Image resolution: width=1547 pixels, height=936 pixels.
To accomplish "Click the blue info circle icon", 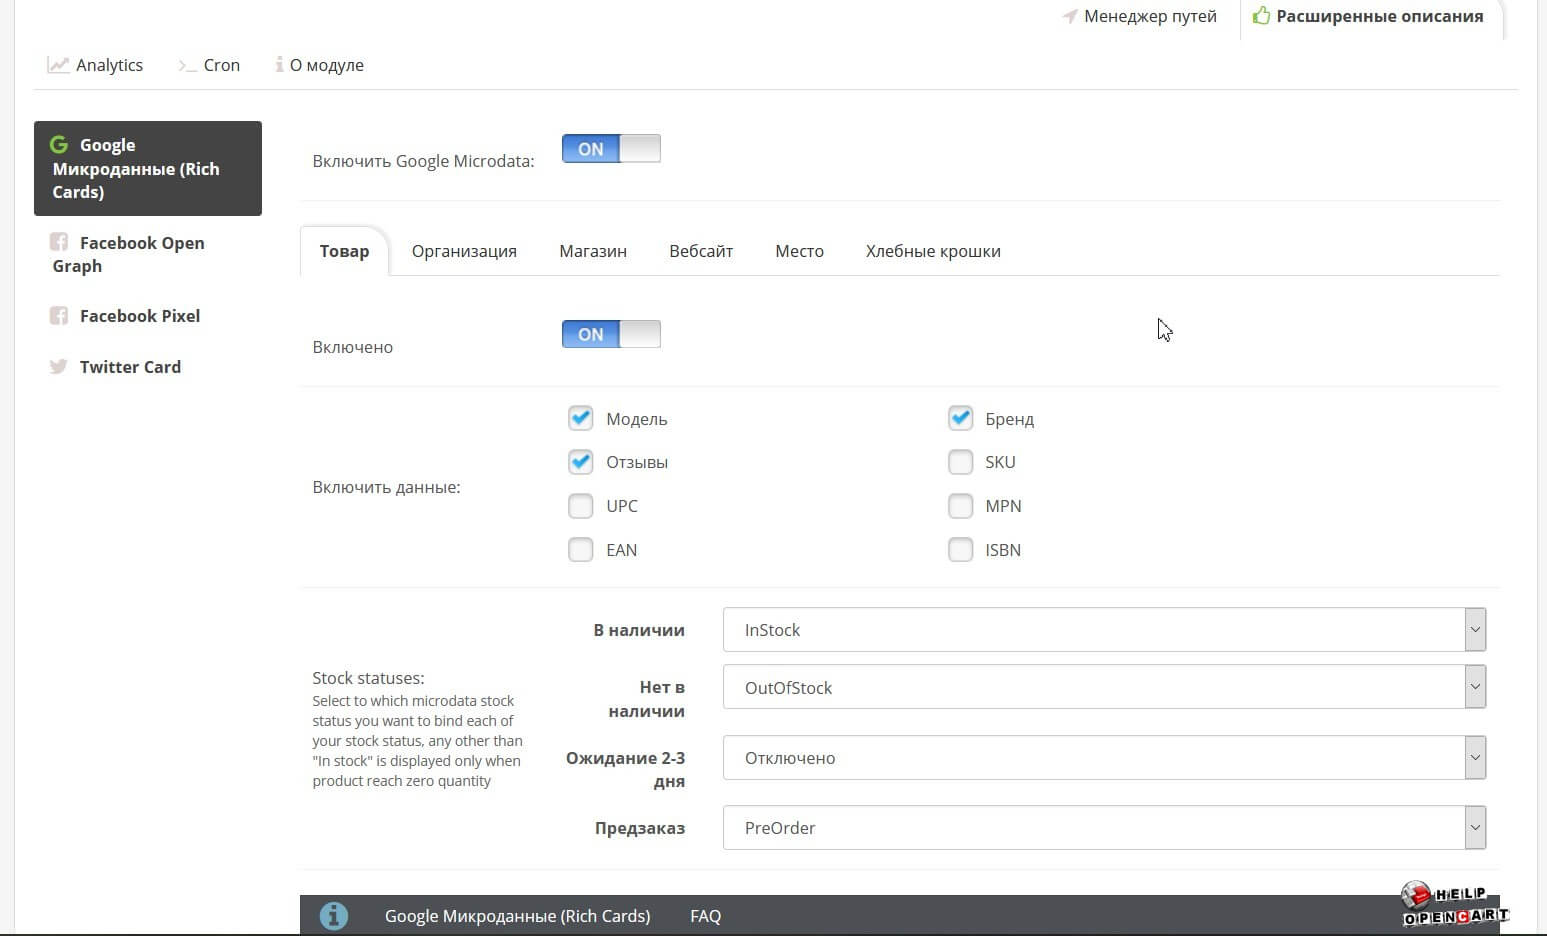I will [334, 915].
